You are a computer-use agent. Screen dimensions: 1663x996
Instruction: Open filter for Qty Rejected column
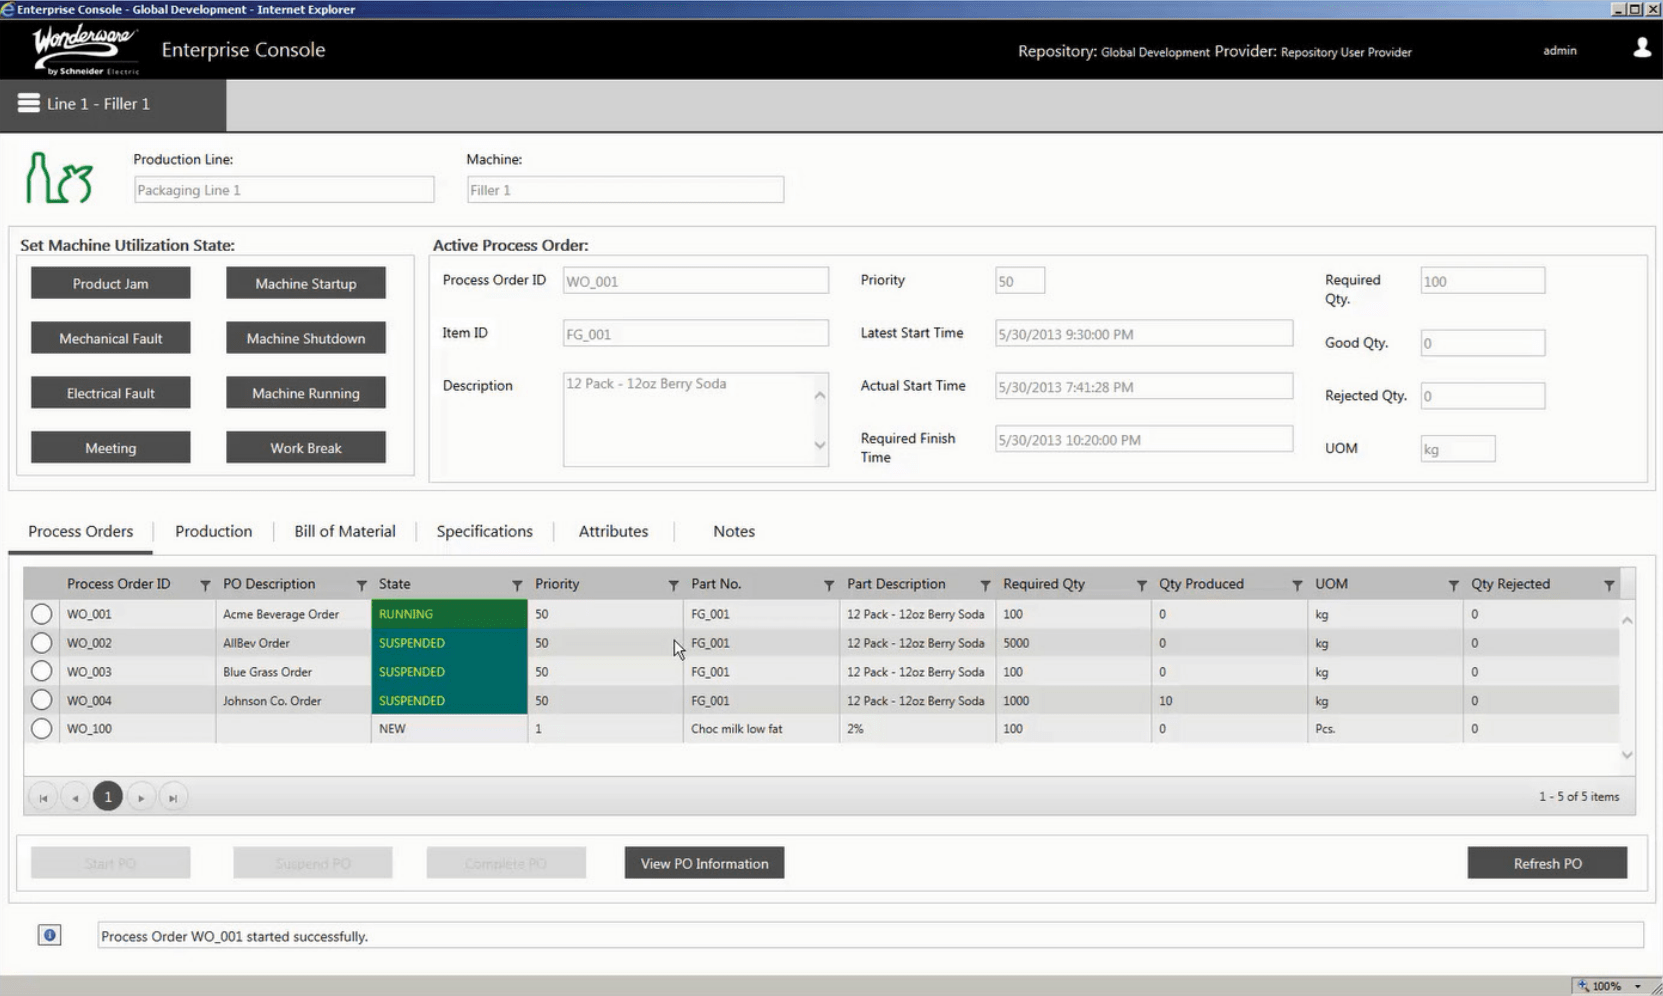[x=1609, y=585]
